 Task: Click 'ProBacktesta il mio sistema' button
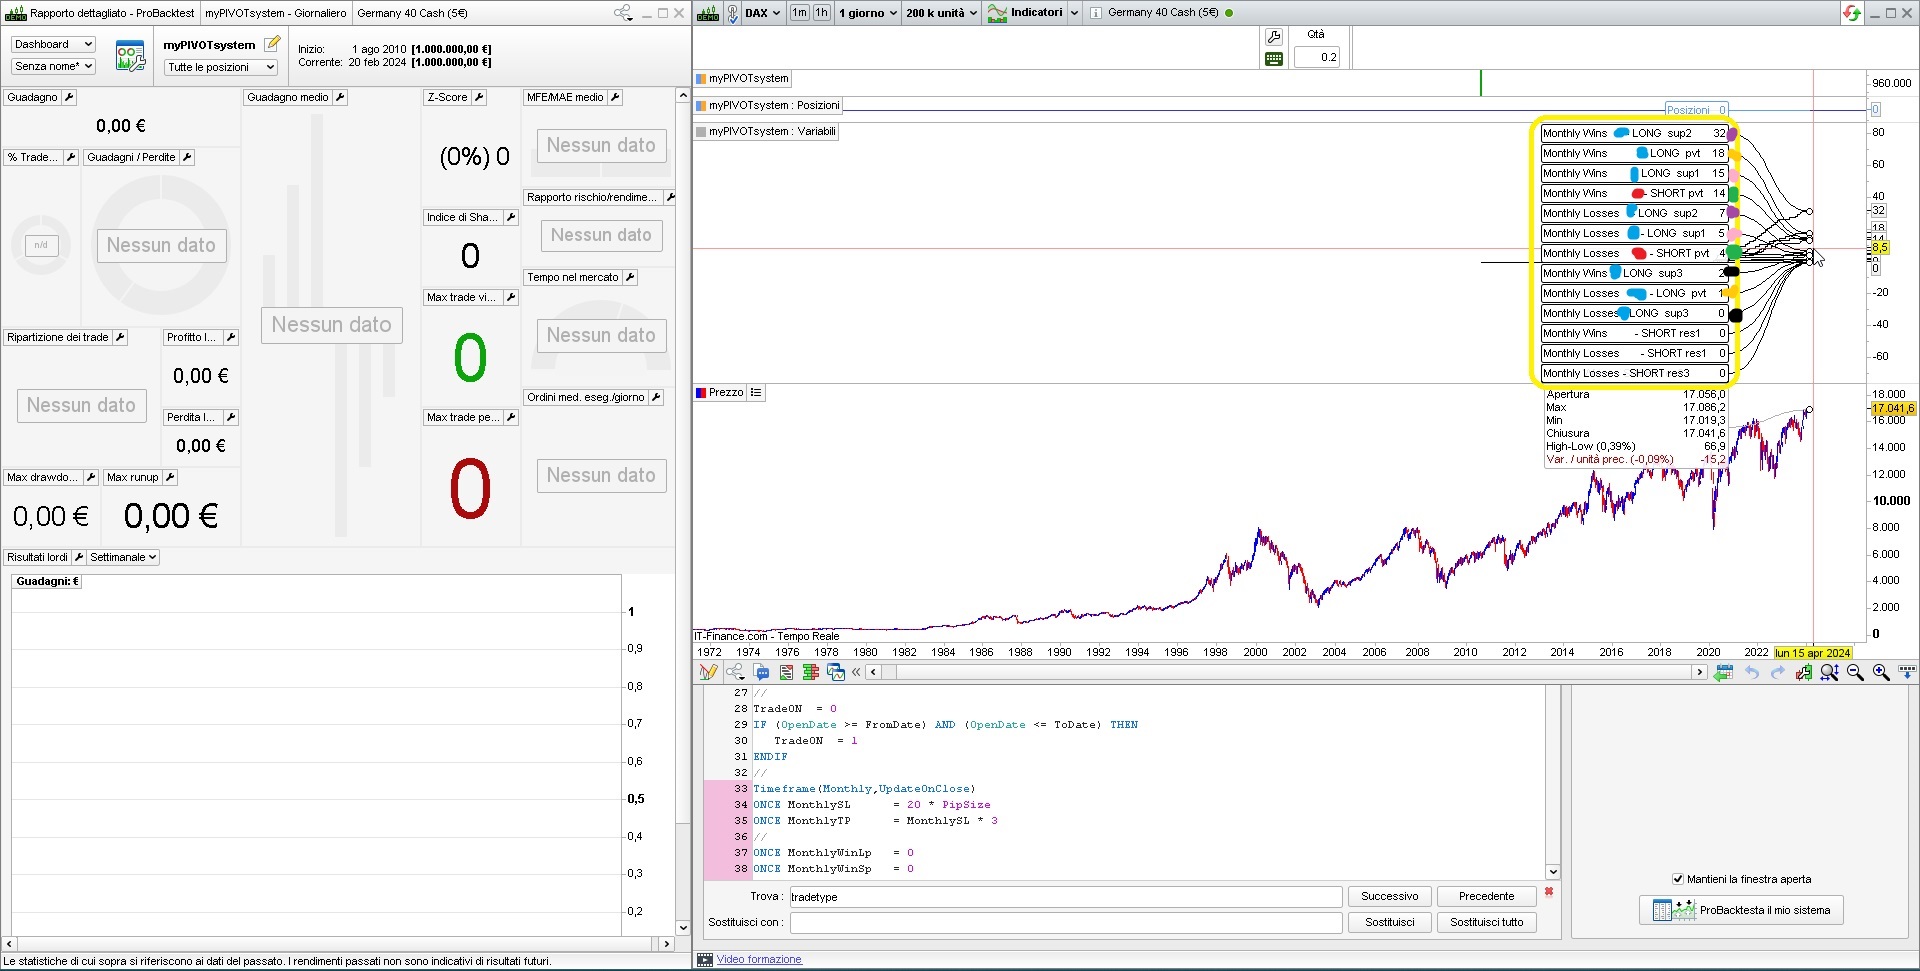point(1741,910)
